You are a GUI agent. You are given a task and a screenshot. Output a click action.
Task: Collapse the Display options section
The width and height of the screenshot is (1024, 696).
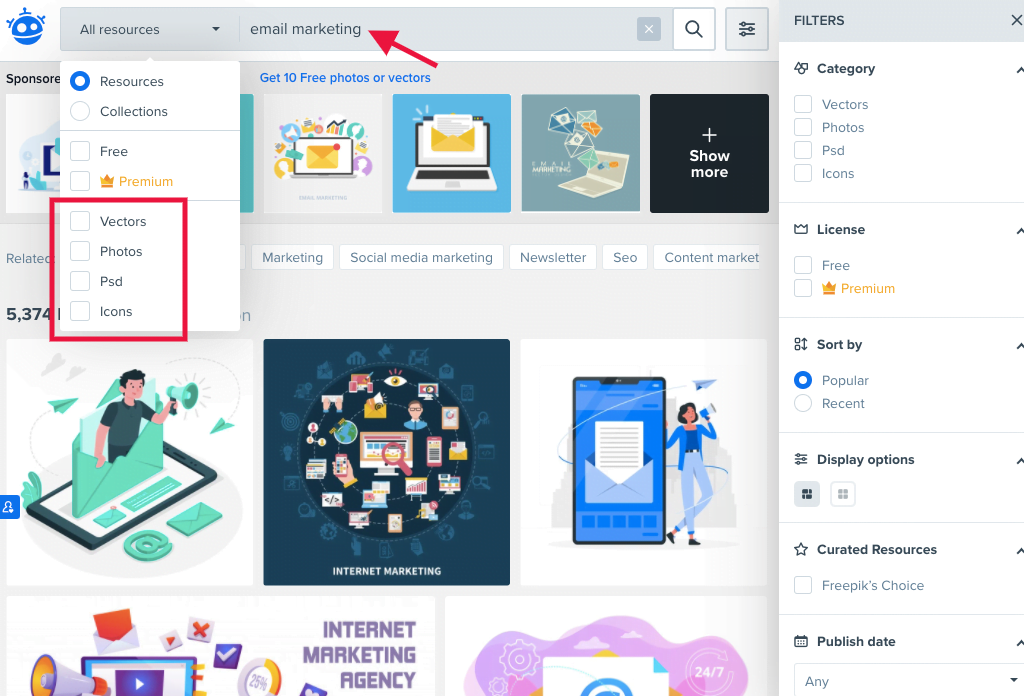1019,460
